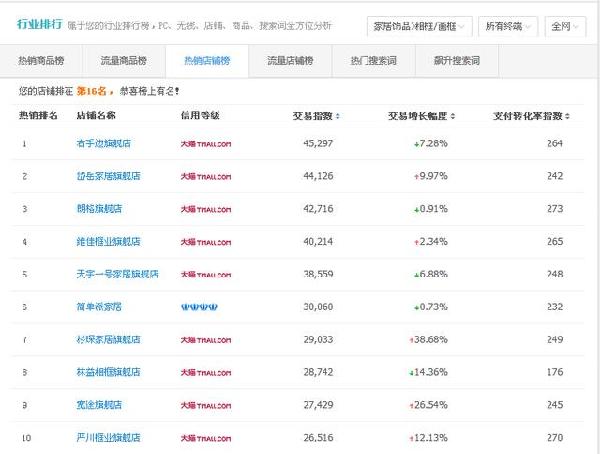Open shop link 艳佳框业旗舰店

(108, 242)
